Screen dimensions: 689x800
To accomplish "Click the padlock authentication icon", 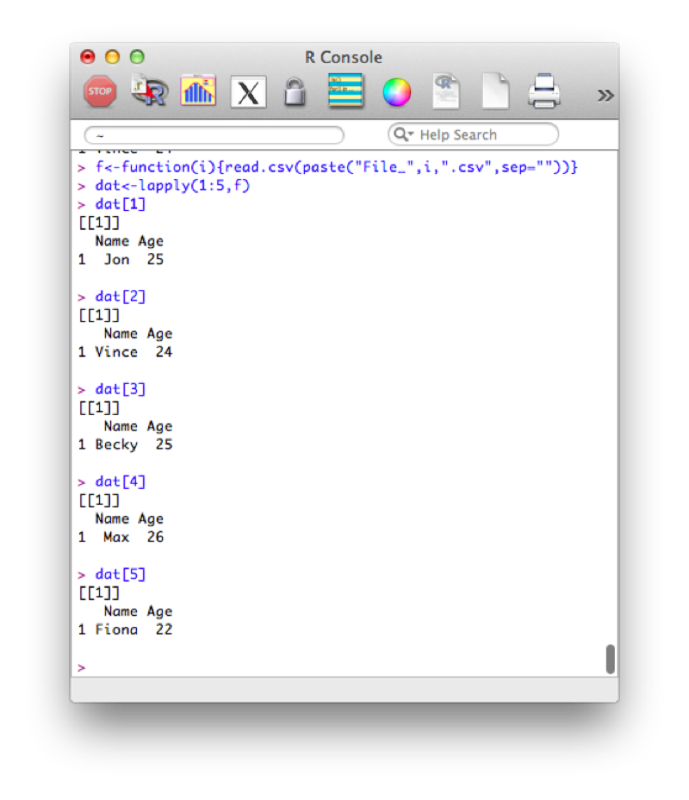I will 295,92.
